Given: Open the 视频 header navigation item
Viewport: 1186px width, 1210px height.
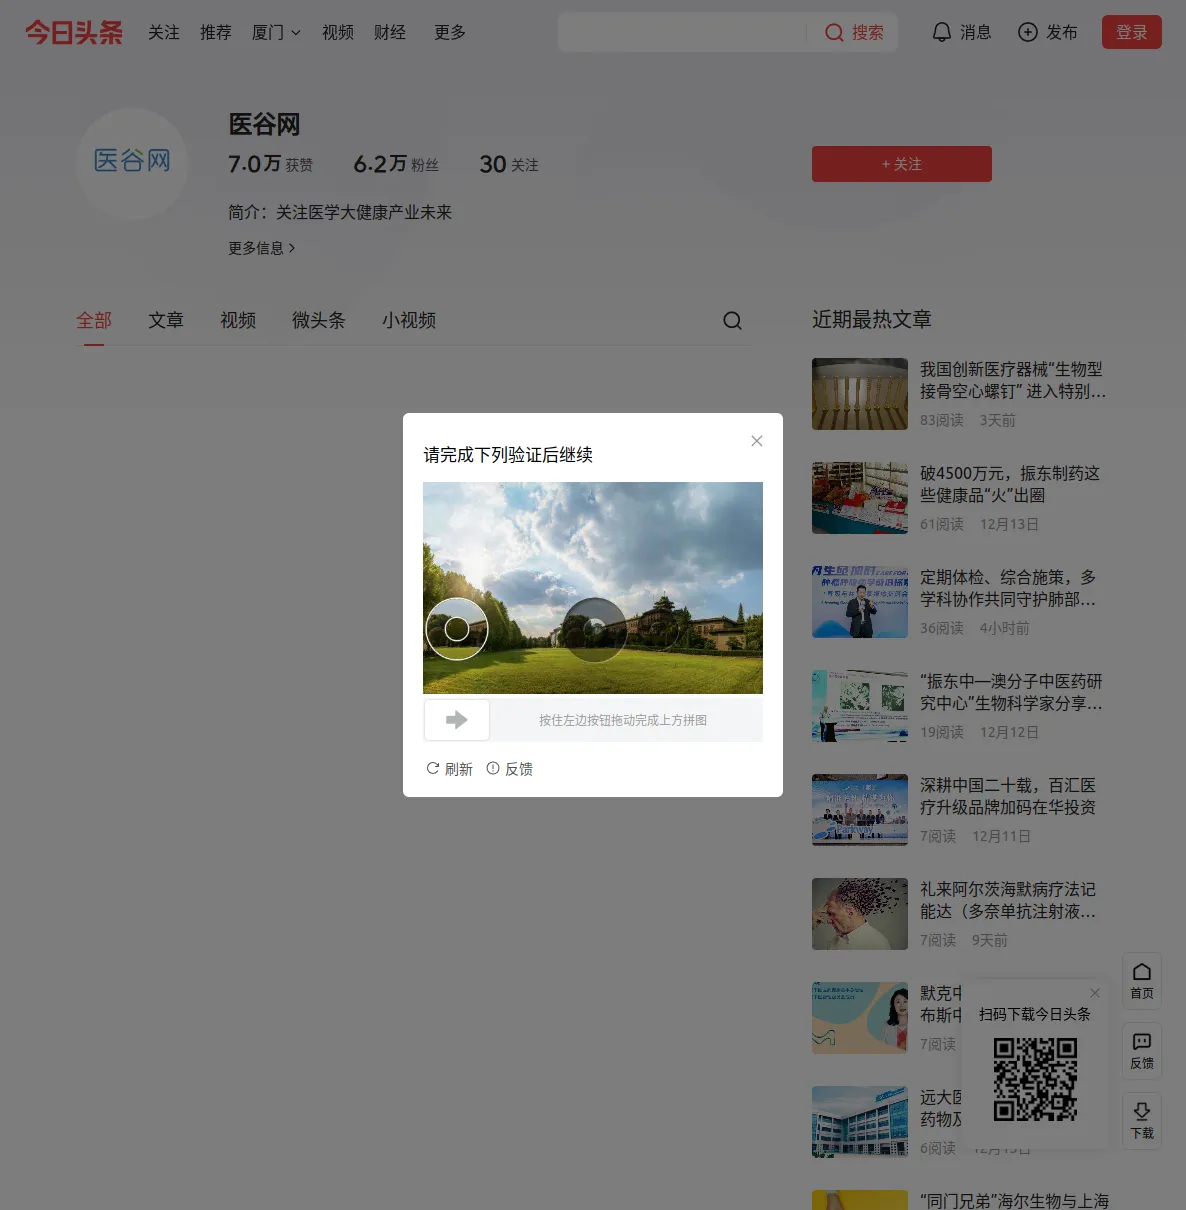Looking at the screenshot, I should click(x=338, y=32).
